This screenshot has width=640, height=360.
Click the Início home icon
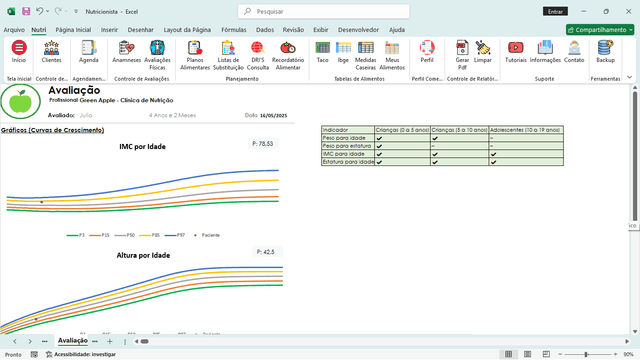[19, 52]
